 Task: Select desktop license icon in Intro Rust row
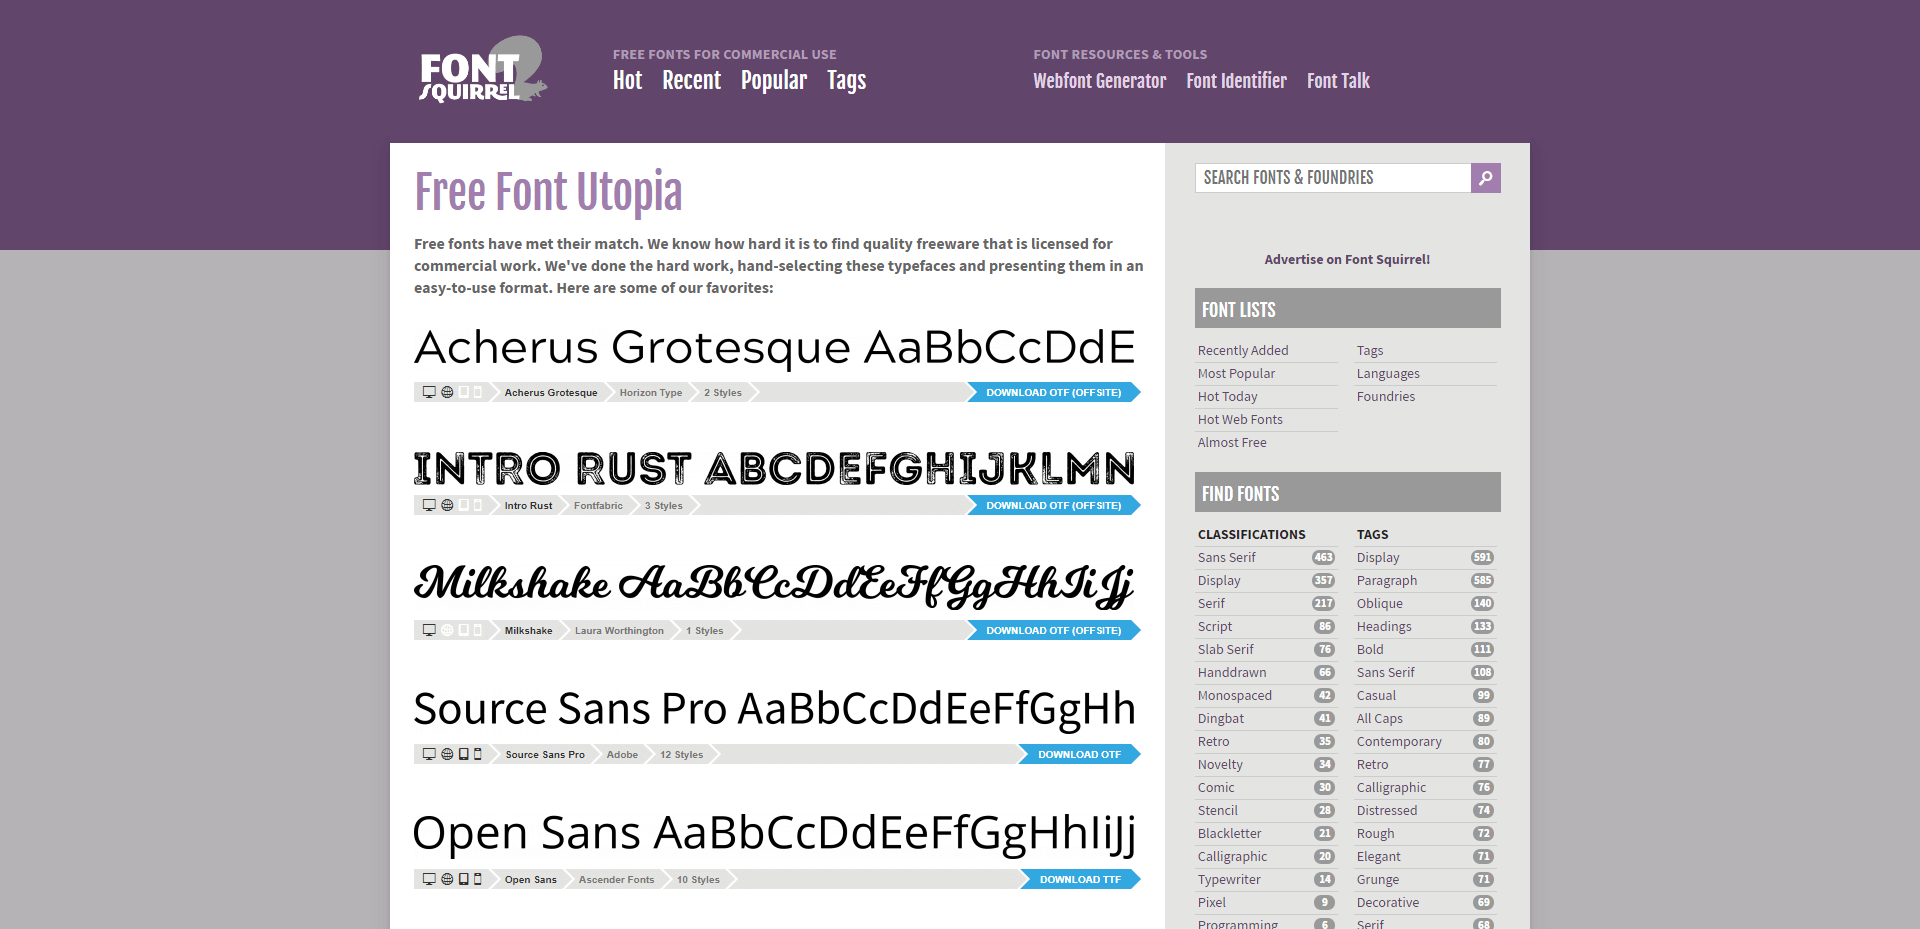[x=429, y=505]
